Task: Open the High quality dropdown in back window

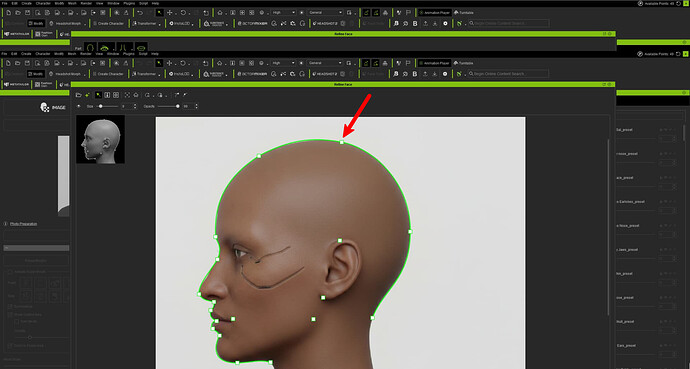Action: click(x=283, y=13)
